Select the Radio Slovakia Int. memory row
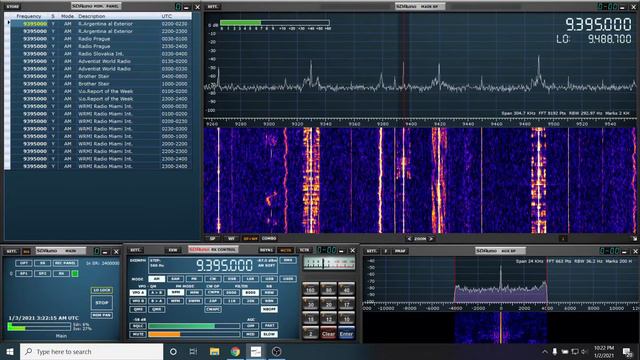640x360 pixels. [x=101, y=54]
